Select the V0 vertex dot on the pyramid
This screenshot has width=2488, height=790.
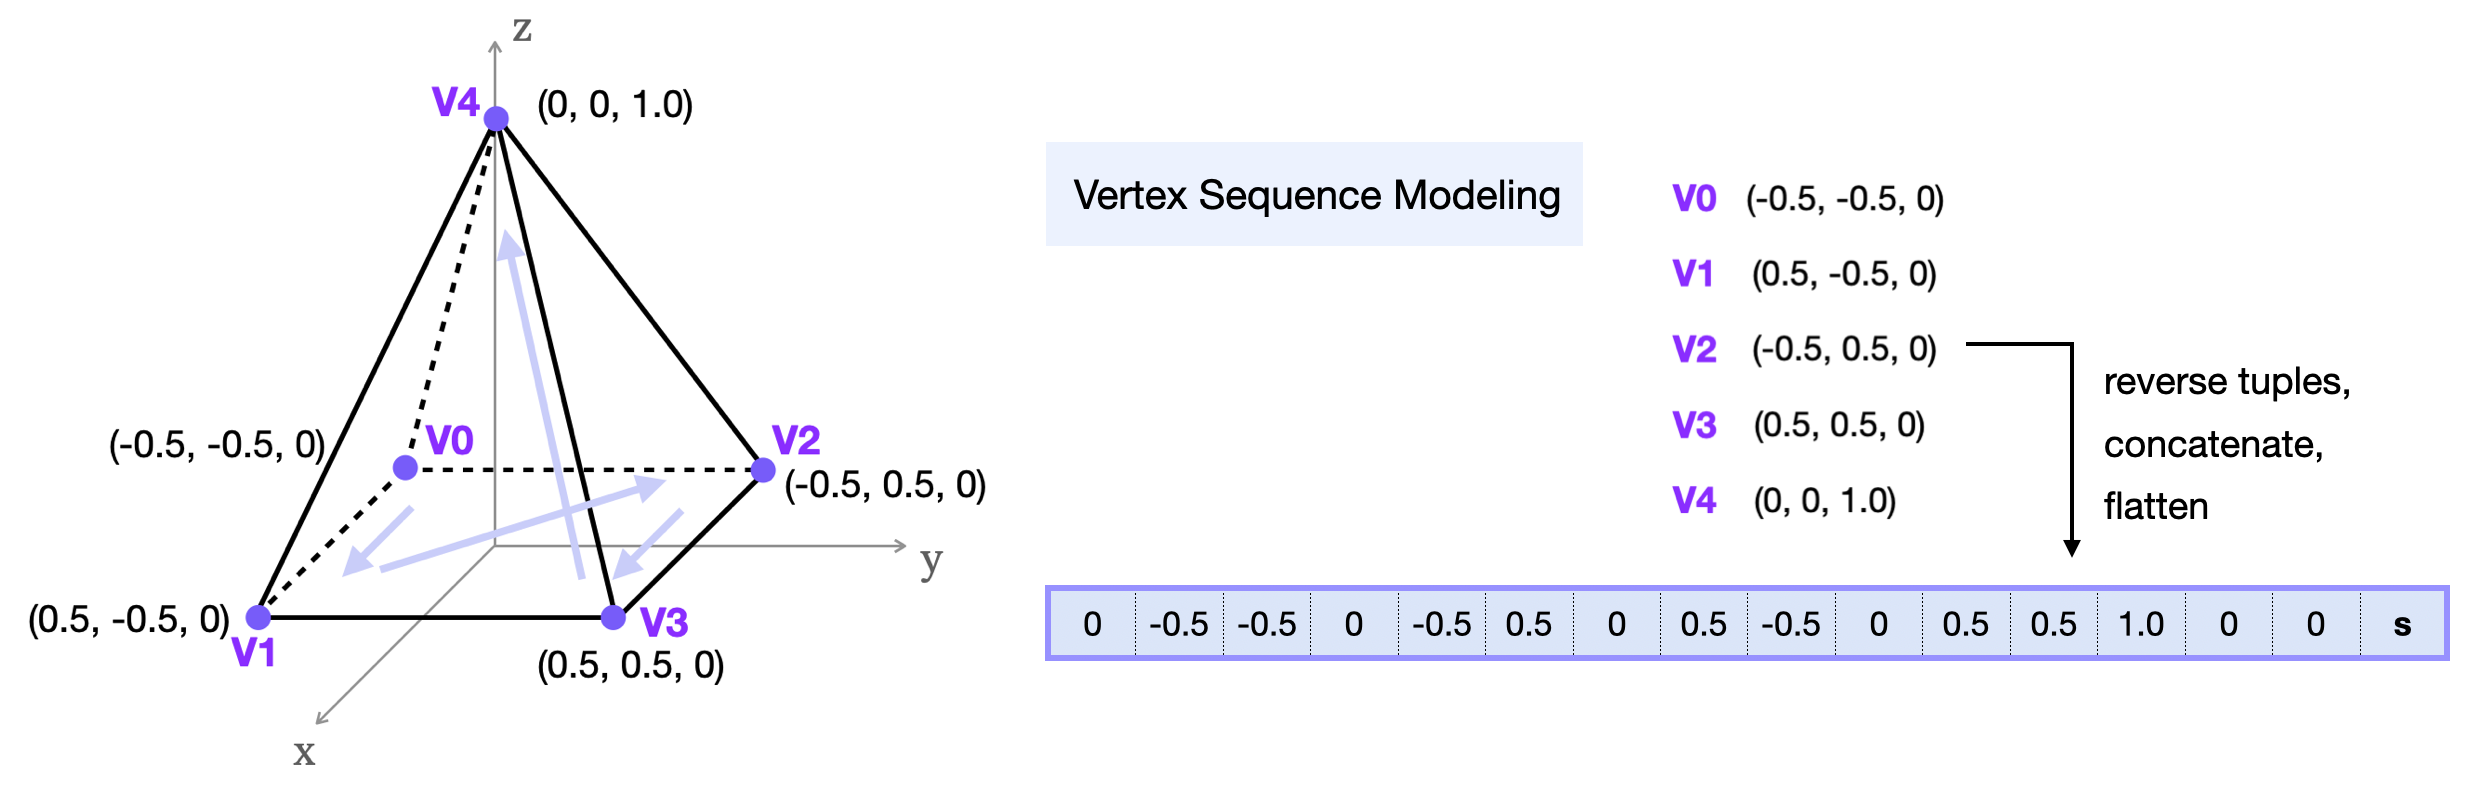click(x=405, y=467)
